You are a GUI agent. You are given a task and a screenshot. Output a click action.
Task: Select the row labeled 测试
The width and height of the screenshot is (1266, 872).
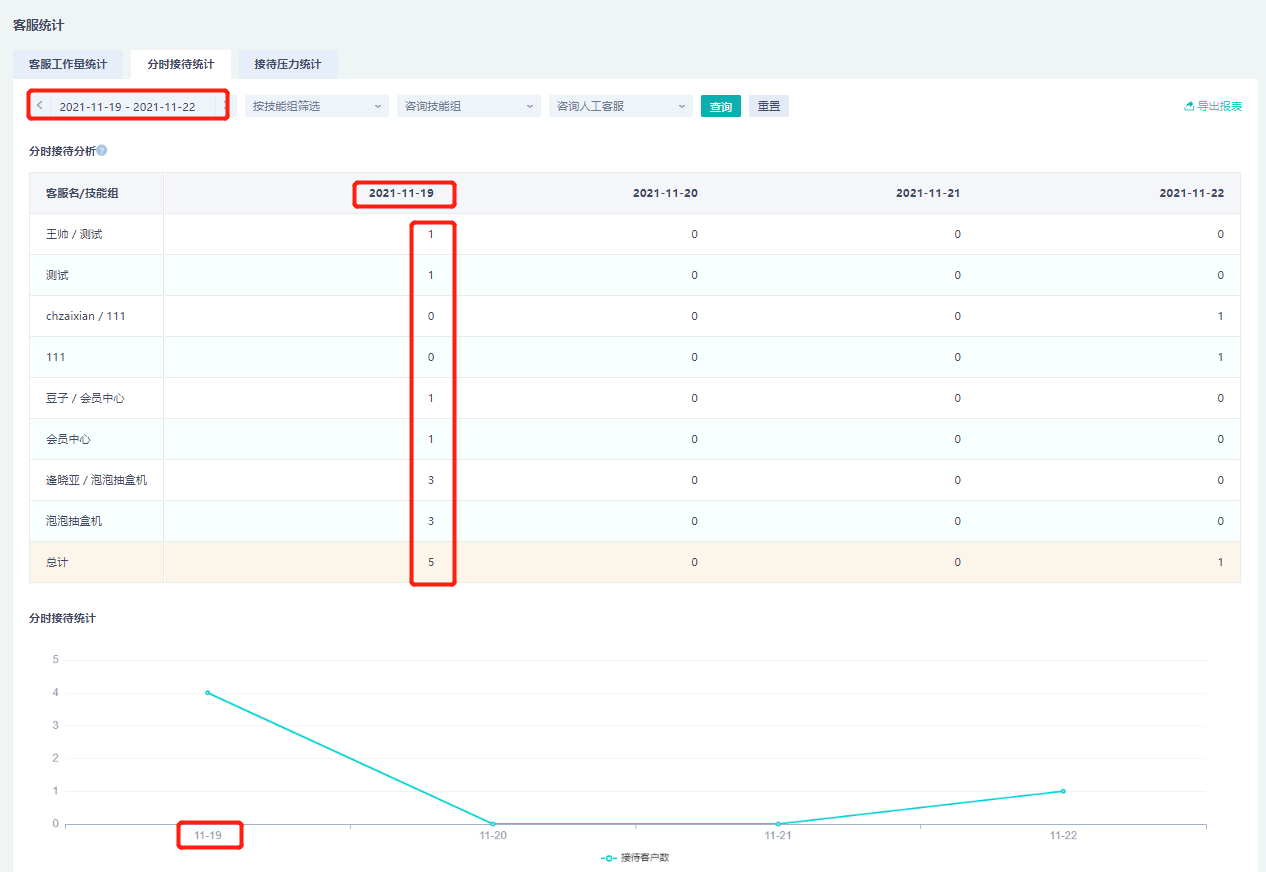[x=635, y=275]
